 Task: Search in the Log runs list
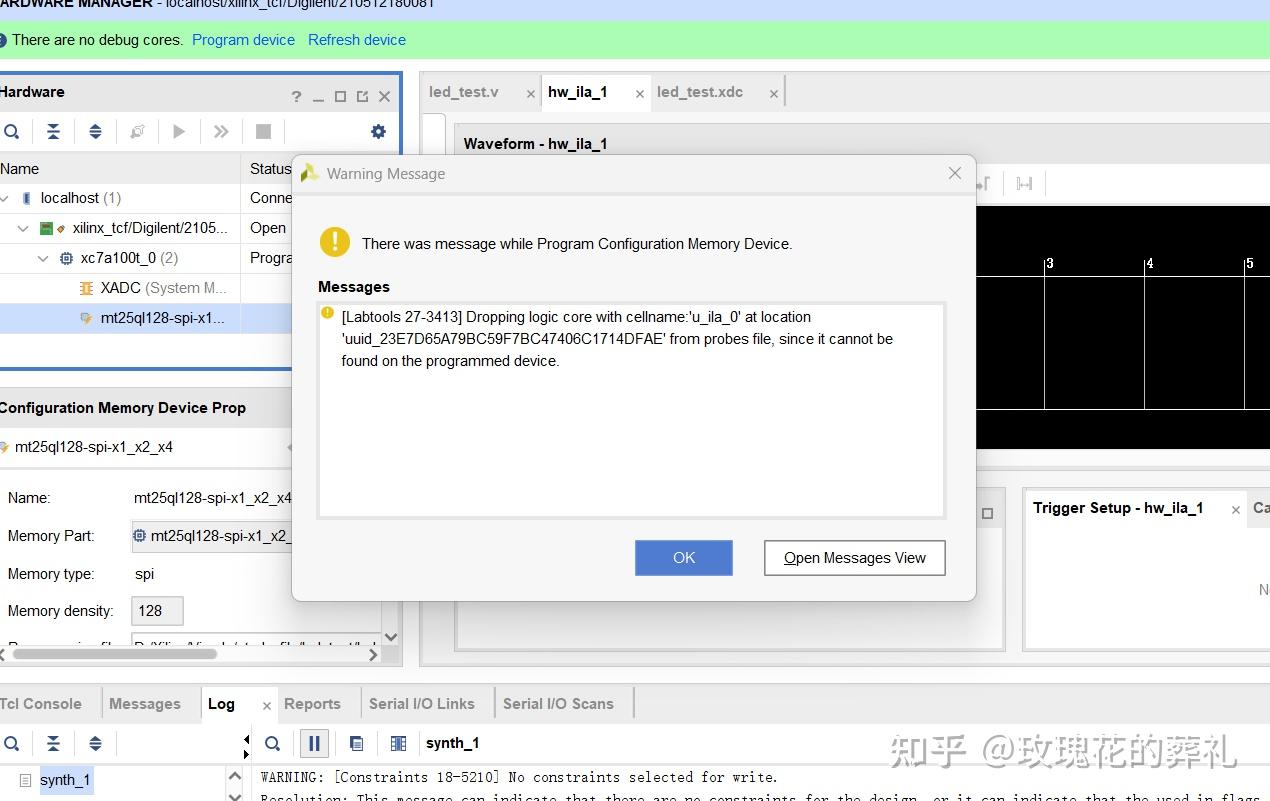(11, 743)
